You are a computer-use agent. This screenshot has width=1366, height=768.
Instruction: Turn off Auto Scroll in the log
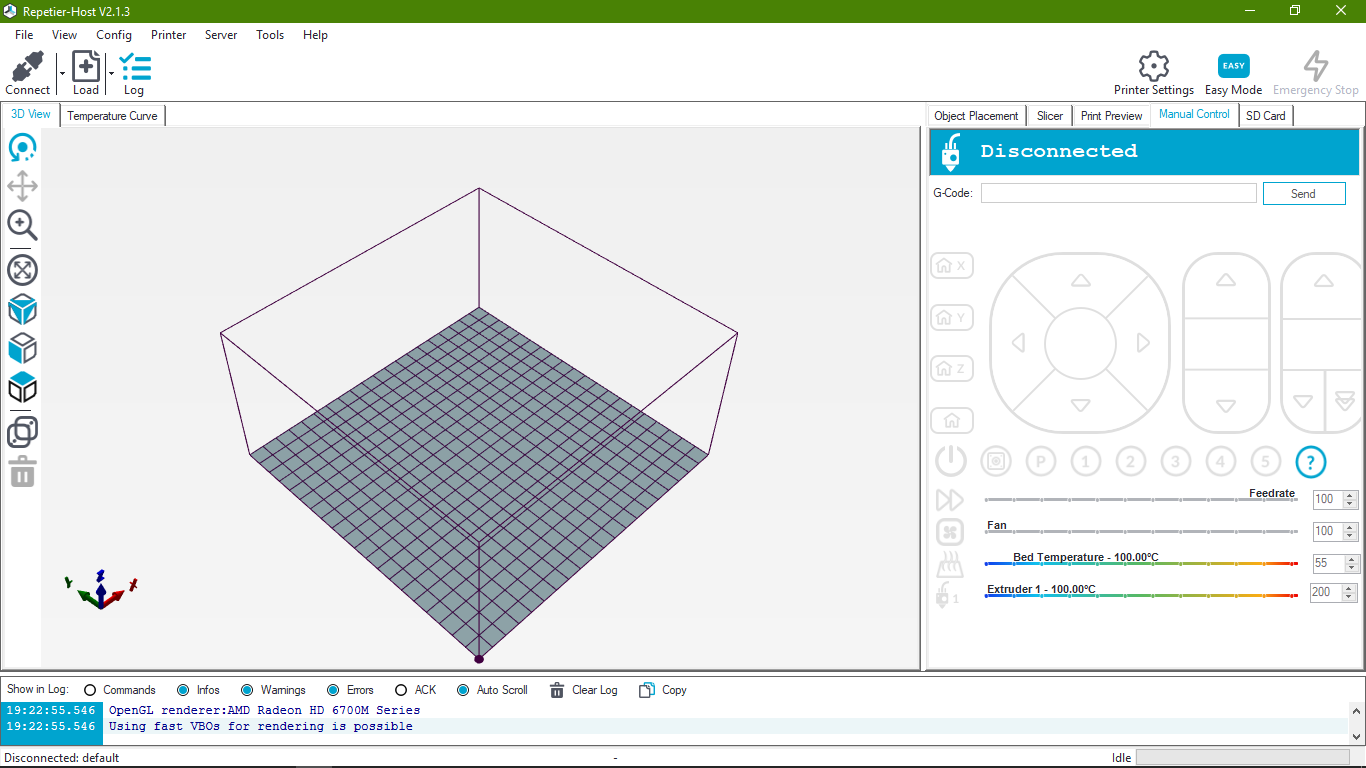point(461,689)
